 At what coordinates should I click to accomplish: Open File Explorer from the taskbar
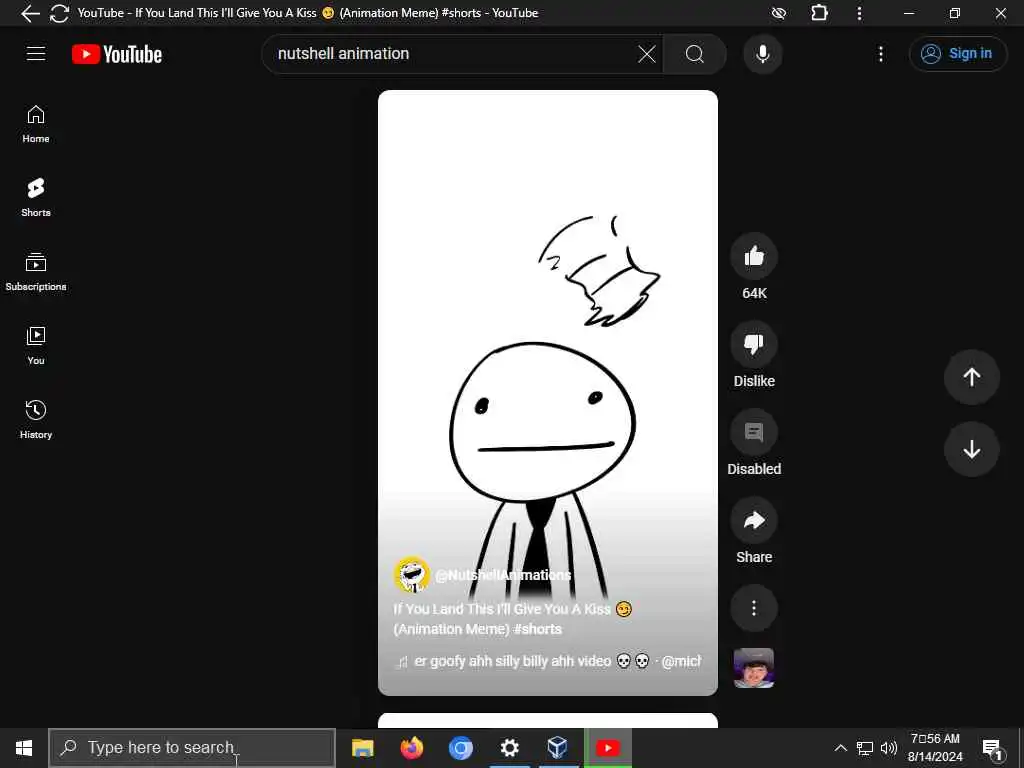pyautogui.click(x=362, y=748)
